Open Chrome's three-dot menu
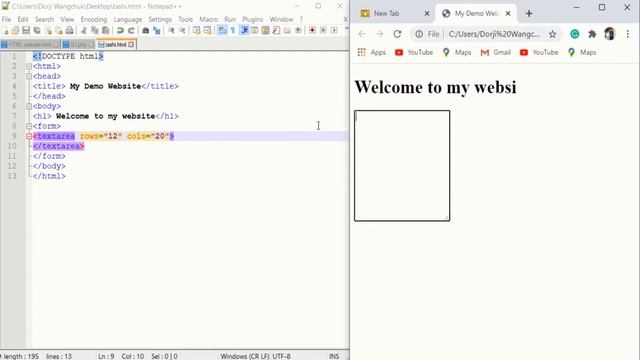Screen dimensions: 640x360 [x=628, y=34]
